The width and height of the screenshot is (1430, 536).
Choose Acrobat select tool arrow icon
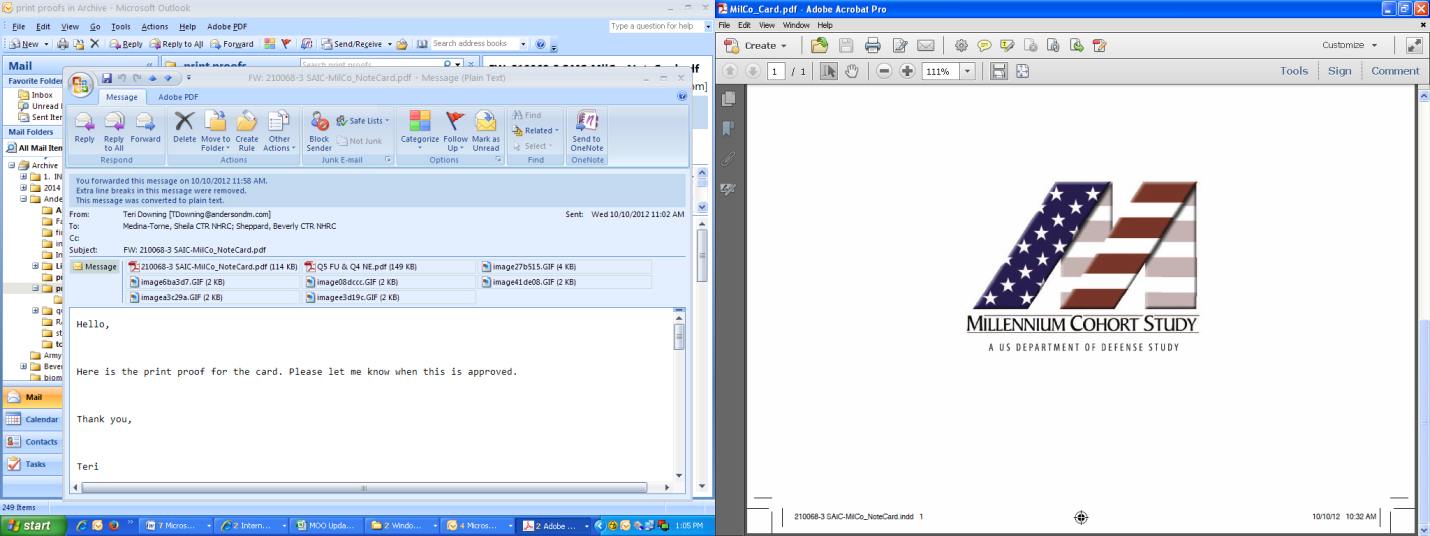coord(829,71)
